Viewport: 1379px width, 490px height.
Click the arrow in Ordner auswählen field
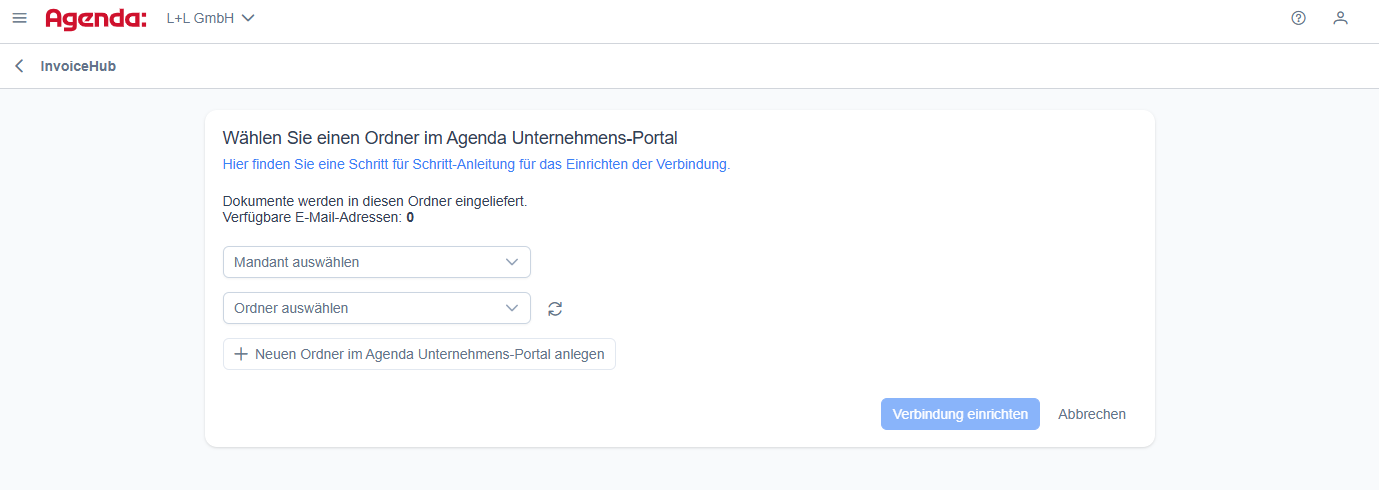512,308
